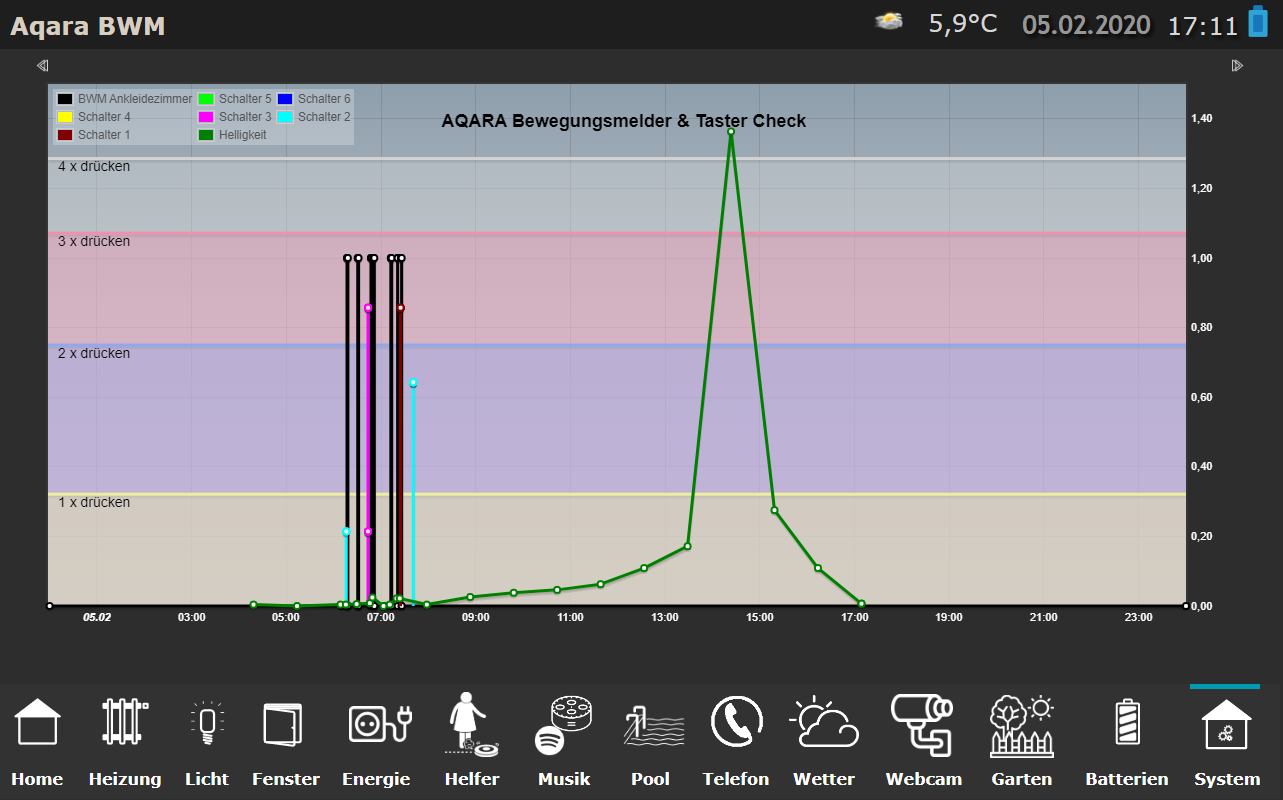This screenshot has width=1283, height=800.
Task: Open the Telefon phone icon
Action: tap(736, 722)
